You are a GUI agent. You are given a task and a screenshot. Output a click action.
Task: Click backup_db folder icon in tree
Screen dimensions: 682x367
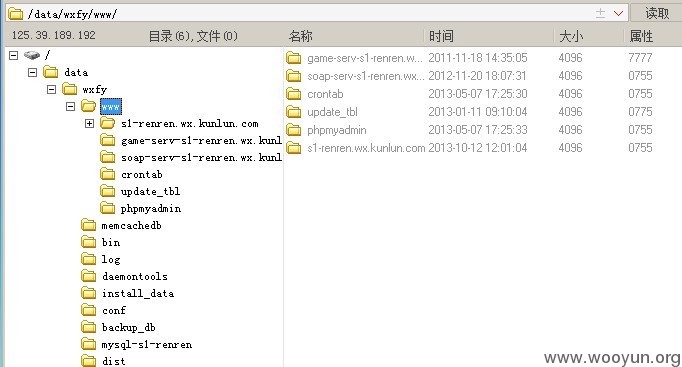click(x=89, y=327)
